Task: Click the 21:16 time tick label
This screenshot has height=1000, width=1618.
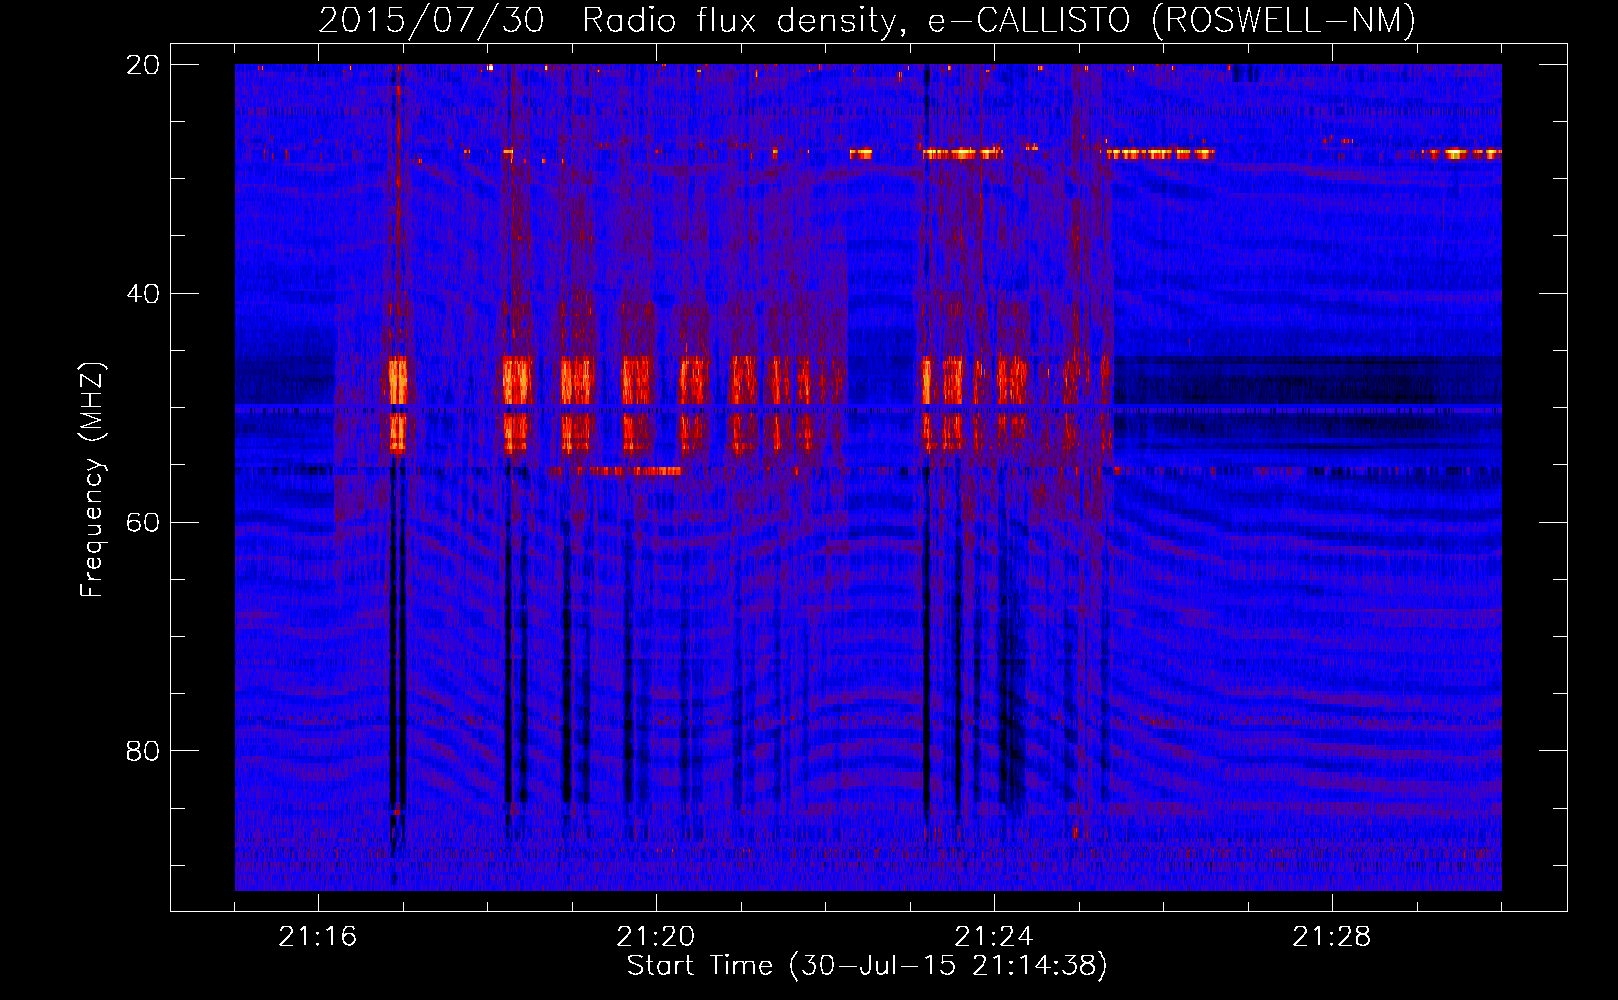Action: tap(318, 937)
